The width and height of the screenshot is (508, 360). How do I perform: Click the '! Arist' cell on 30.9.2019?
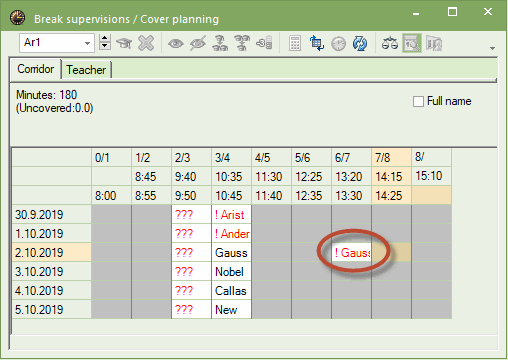coord(231,215)
